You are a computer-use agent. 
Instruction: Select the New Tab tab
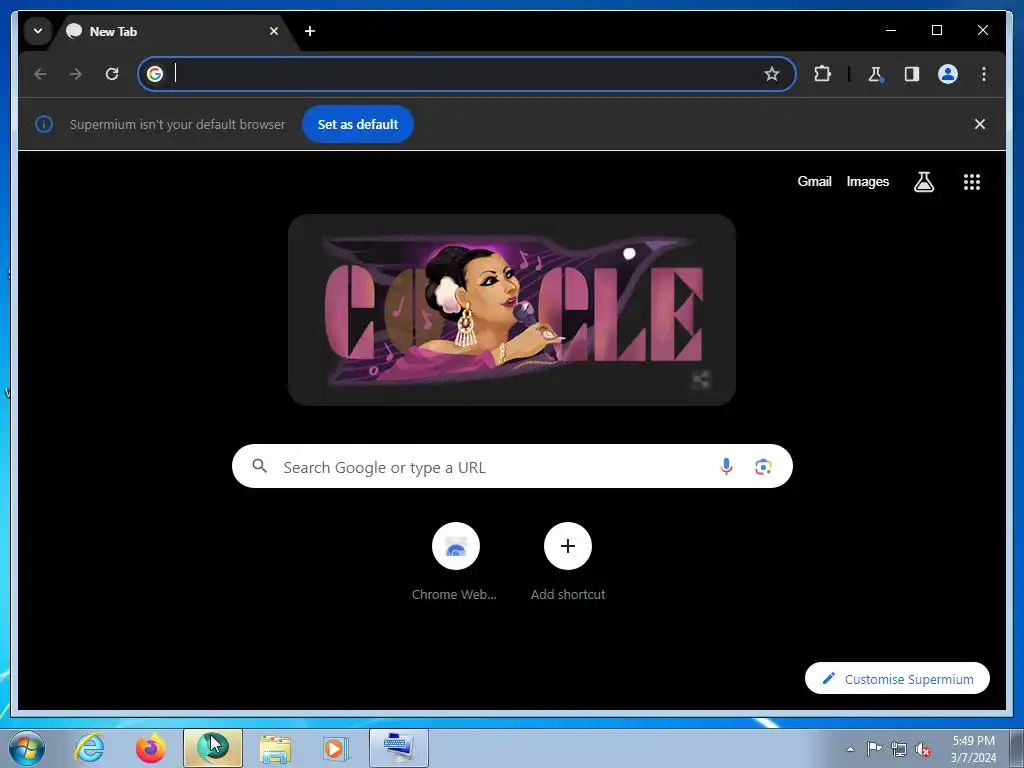(175, 31)
